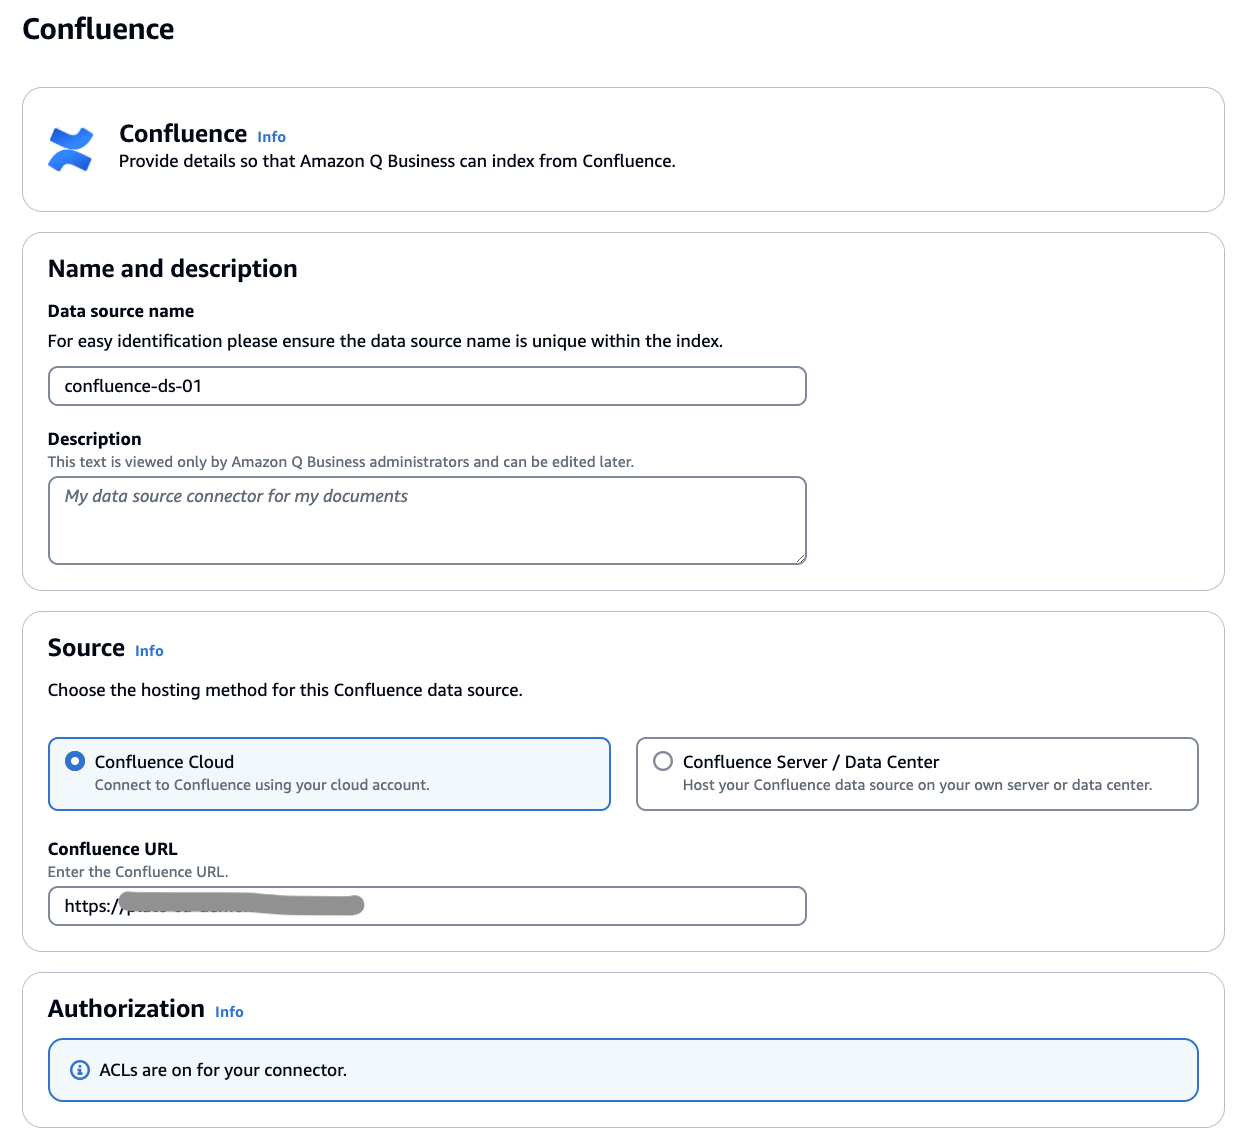Screen dimensions: 1237x1138
Task: Click the info circle icon in ACLs notice
Action: click(80, 1070)
